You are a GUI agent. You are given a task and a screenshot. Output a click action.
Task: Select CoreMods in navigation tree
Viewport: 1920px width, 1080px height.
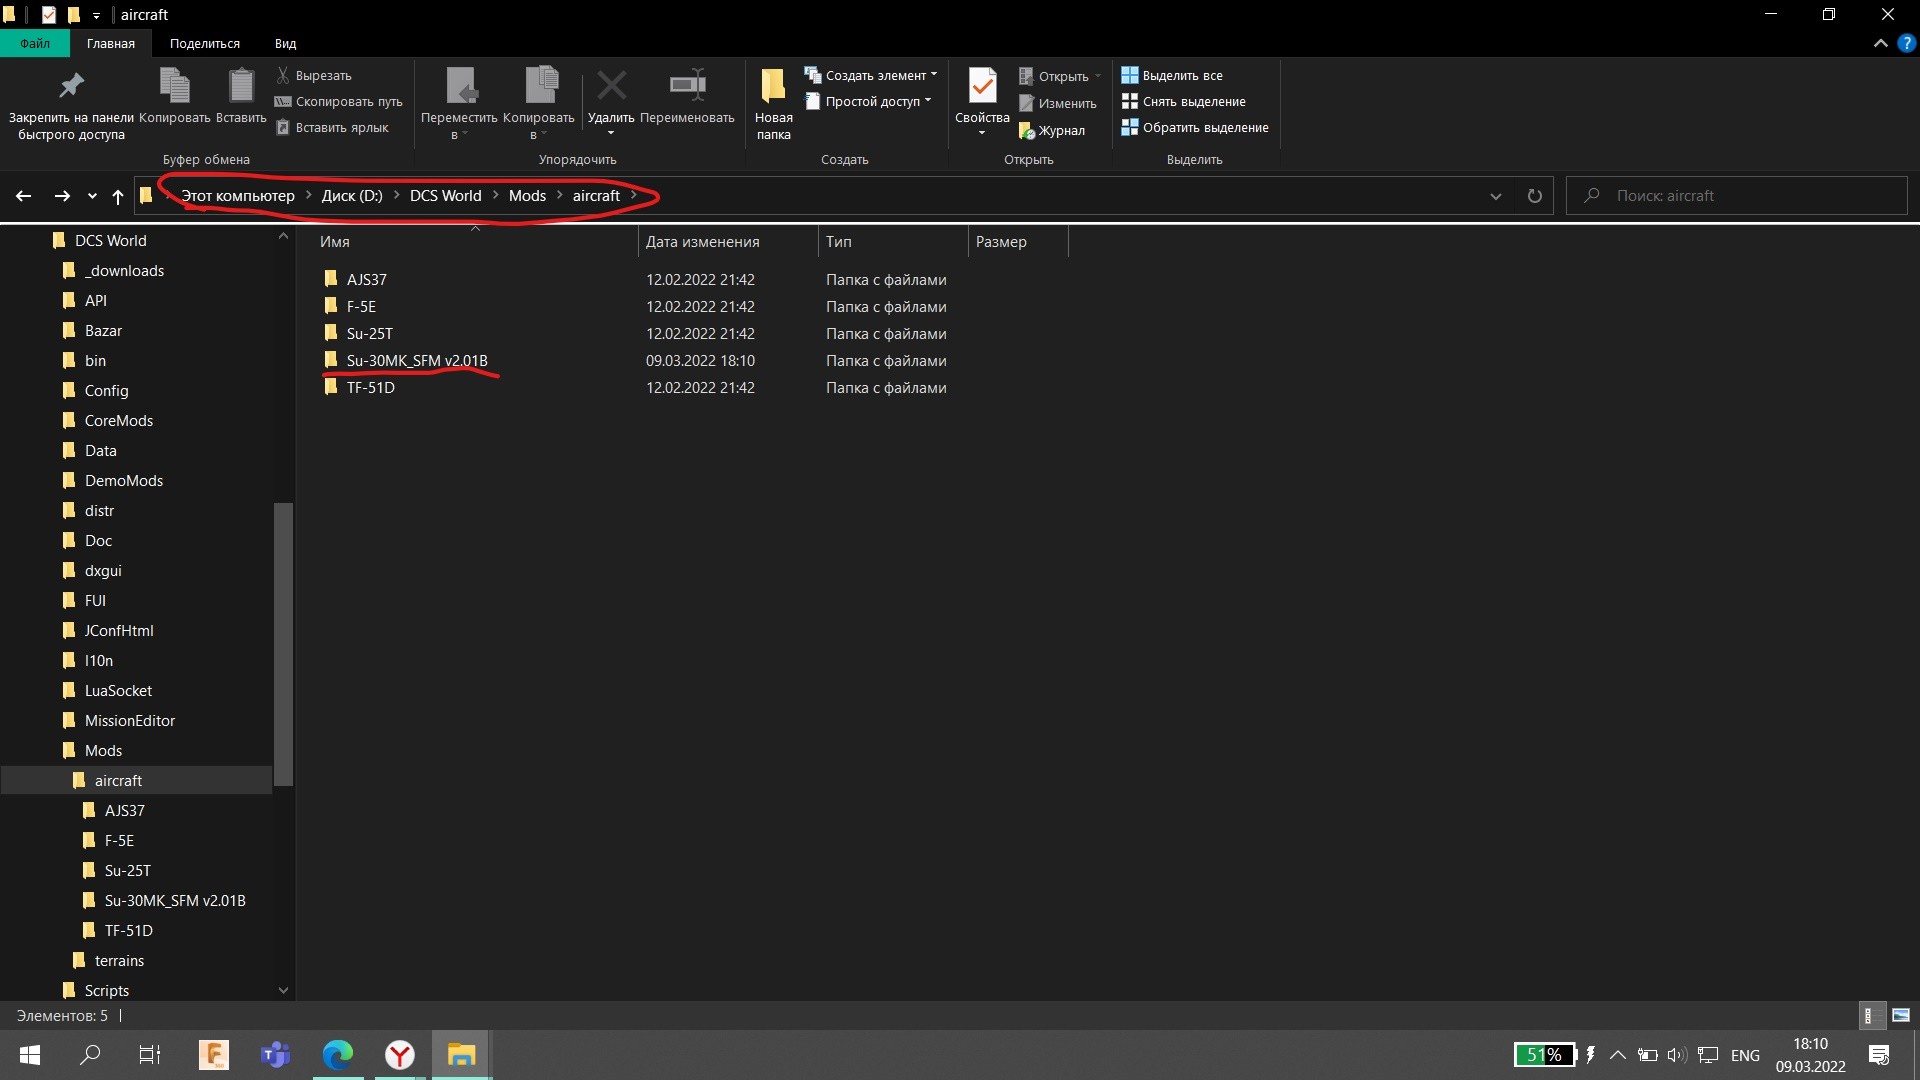(x=118, y=420)
